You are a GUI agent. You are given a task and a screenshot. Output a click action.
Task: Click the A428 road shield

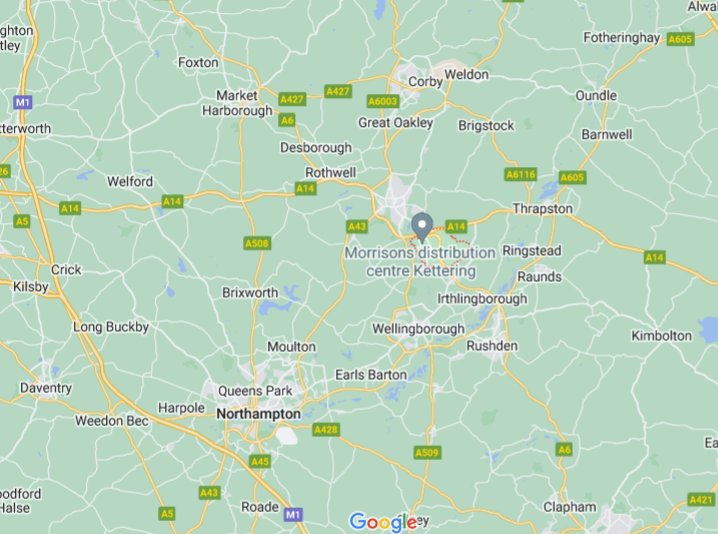326,430
